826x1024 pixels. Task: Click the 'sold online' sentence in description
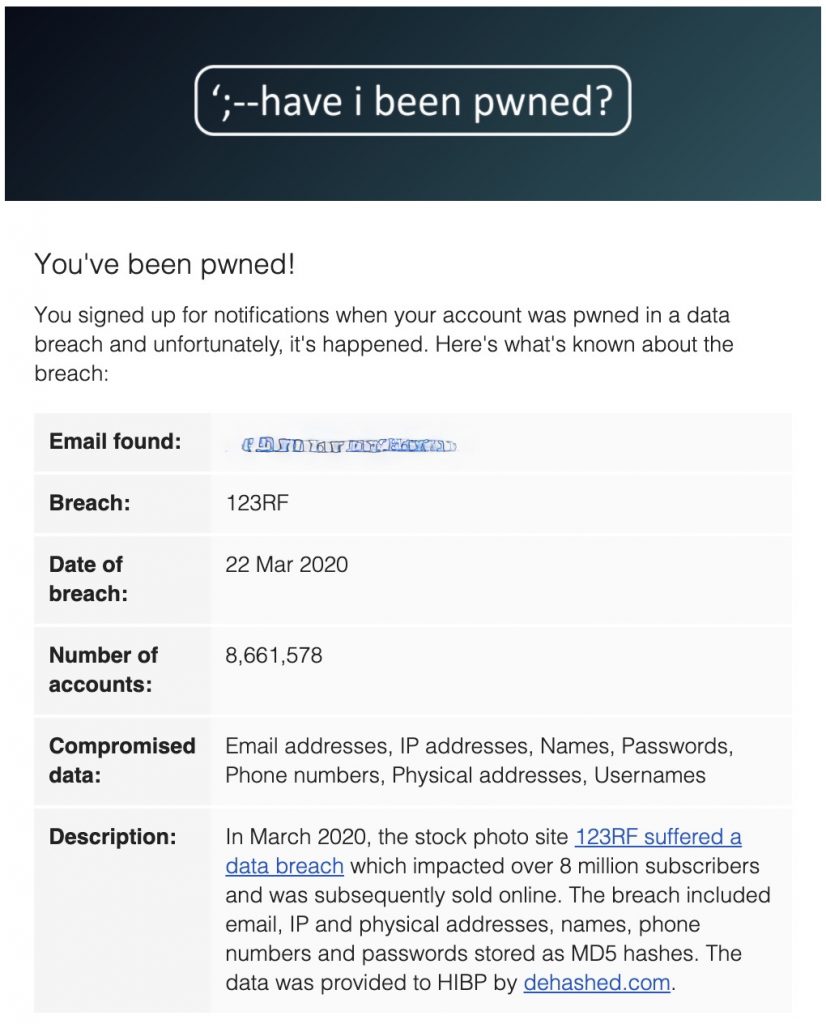[392, 895]
